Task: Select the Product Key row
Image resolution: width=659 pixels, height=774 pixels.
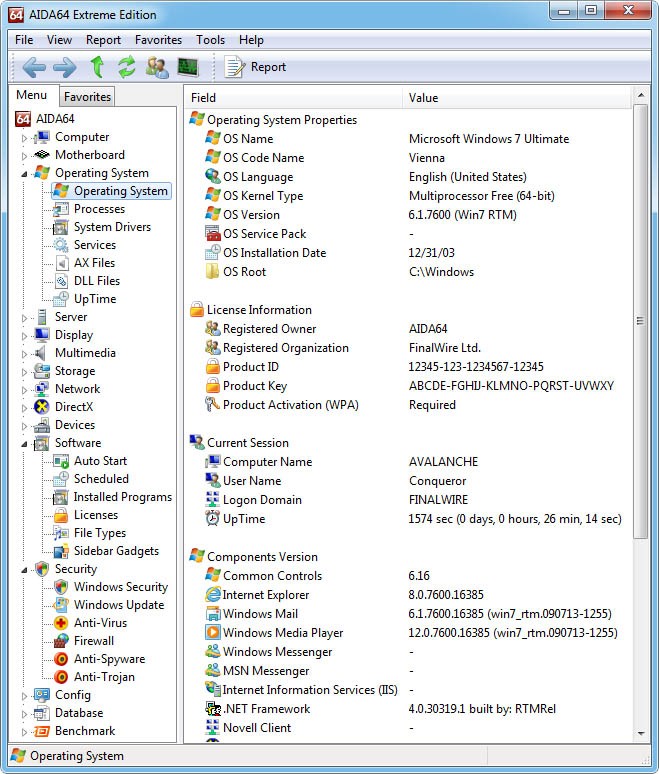Action: click(x=410, y=386)
